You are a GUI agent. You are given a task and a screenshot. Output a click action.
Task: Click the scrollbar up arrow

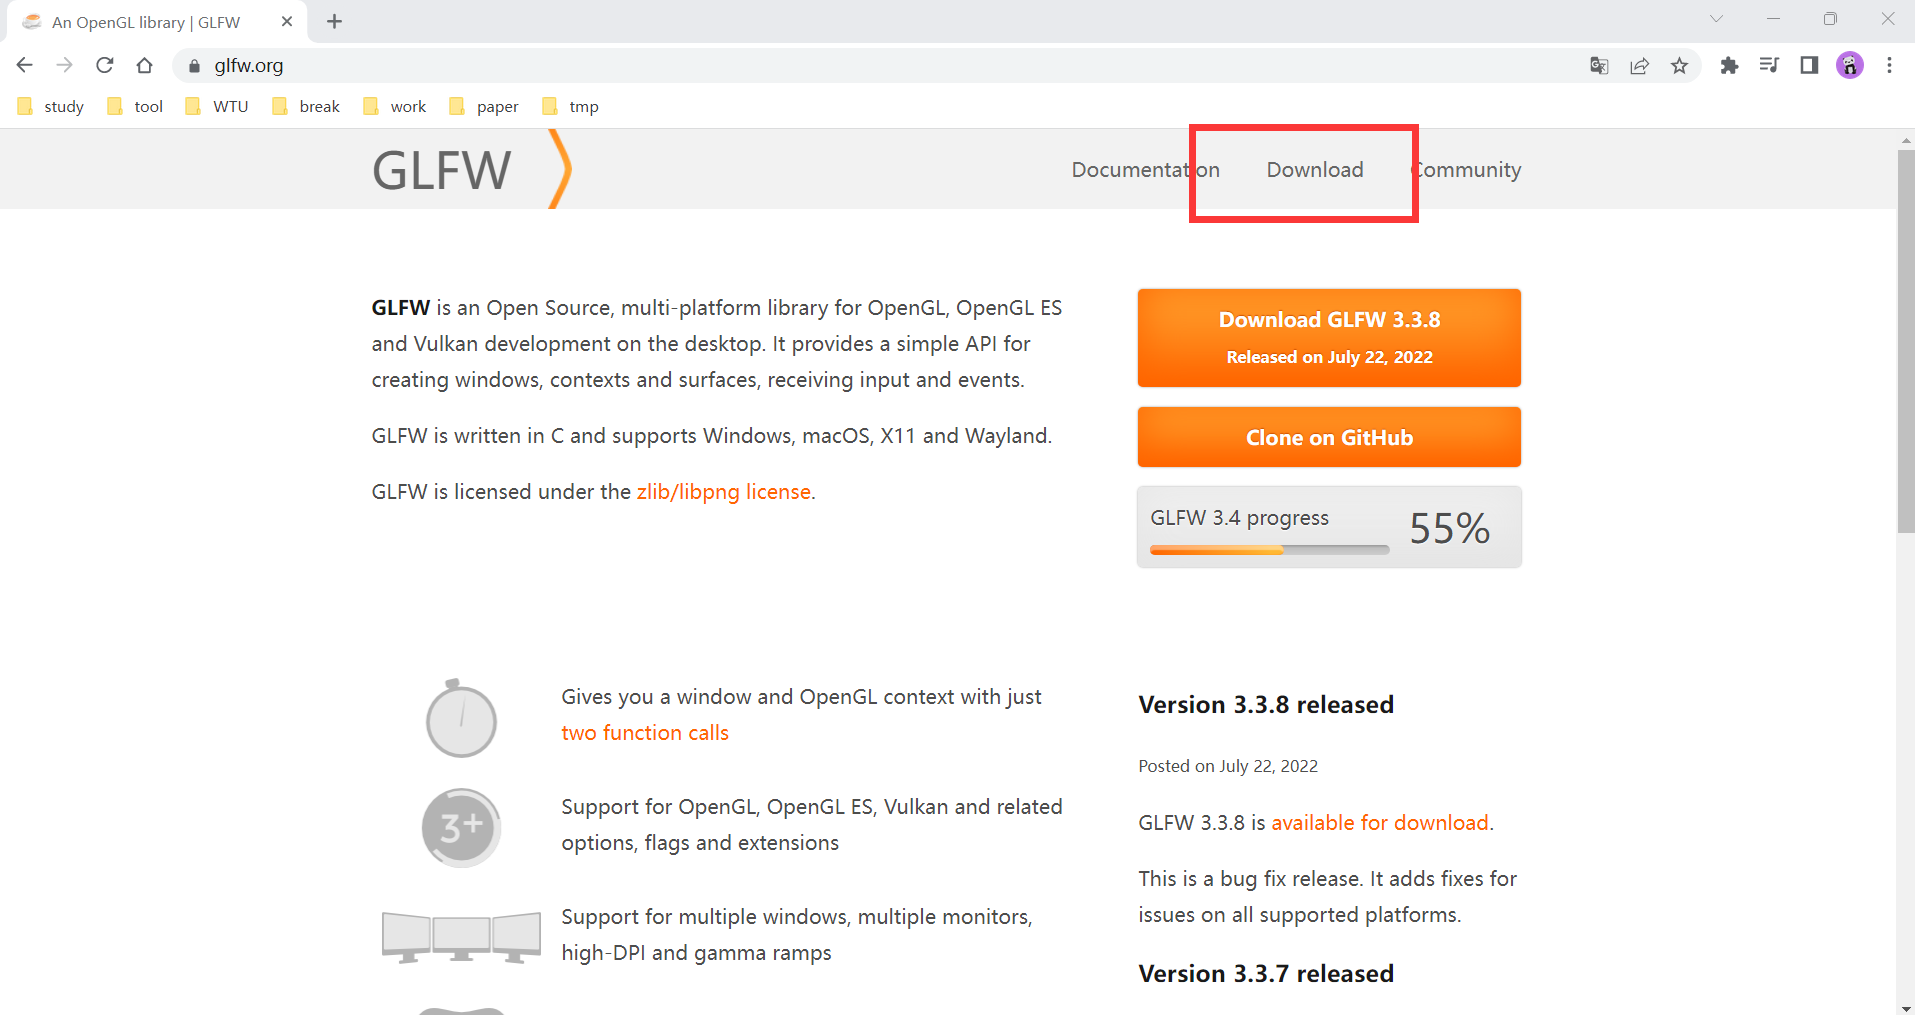coord(1906,140)
